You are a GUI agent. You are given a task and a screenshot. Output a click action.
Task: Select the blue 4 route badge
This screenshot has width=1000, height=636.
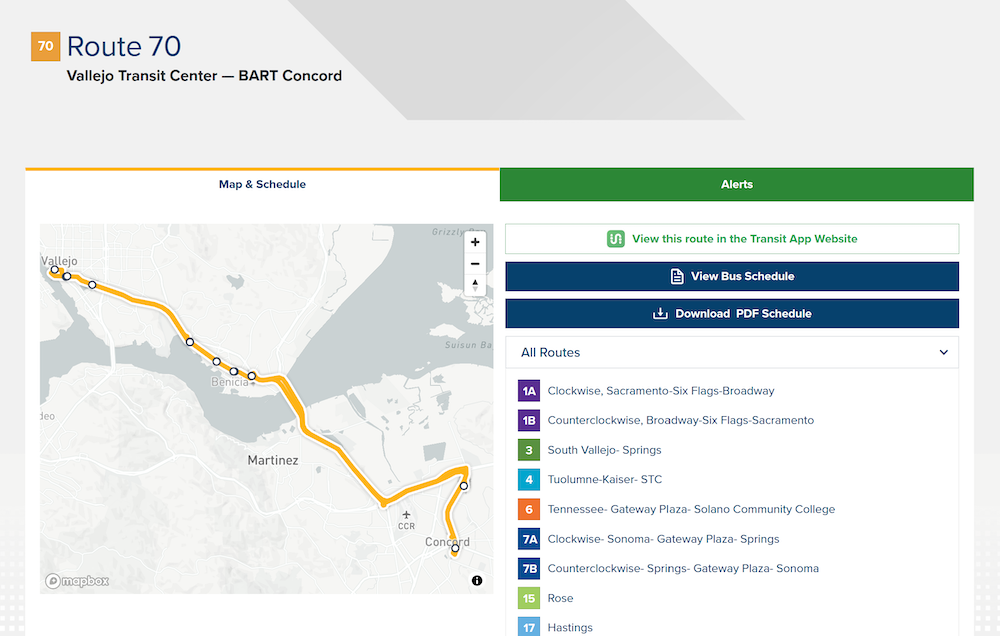pos(529,480)
